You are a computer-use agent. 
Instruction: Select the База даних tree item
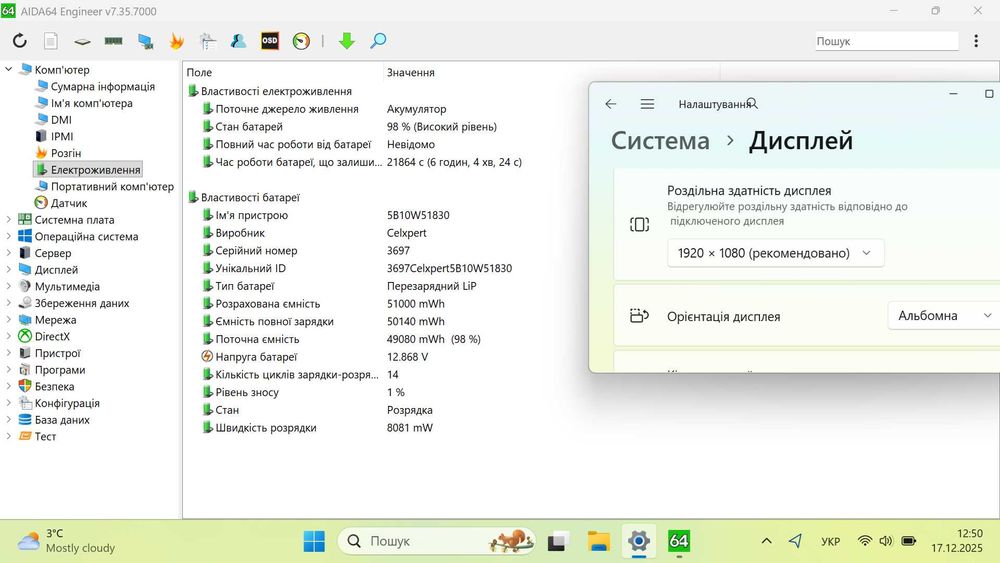[62, 420]
